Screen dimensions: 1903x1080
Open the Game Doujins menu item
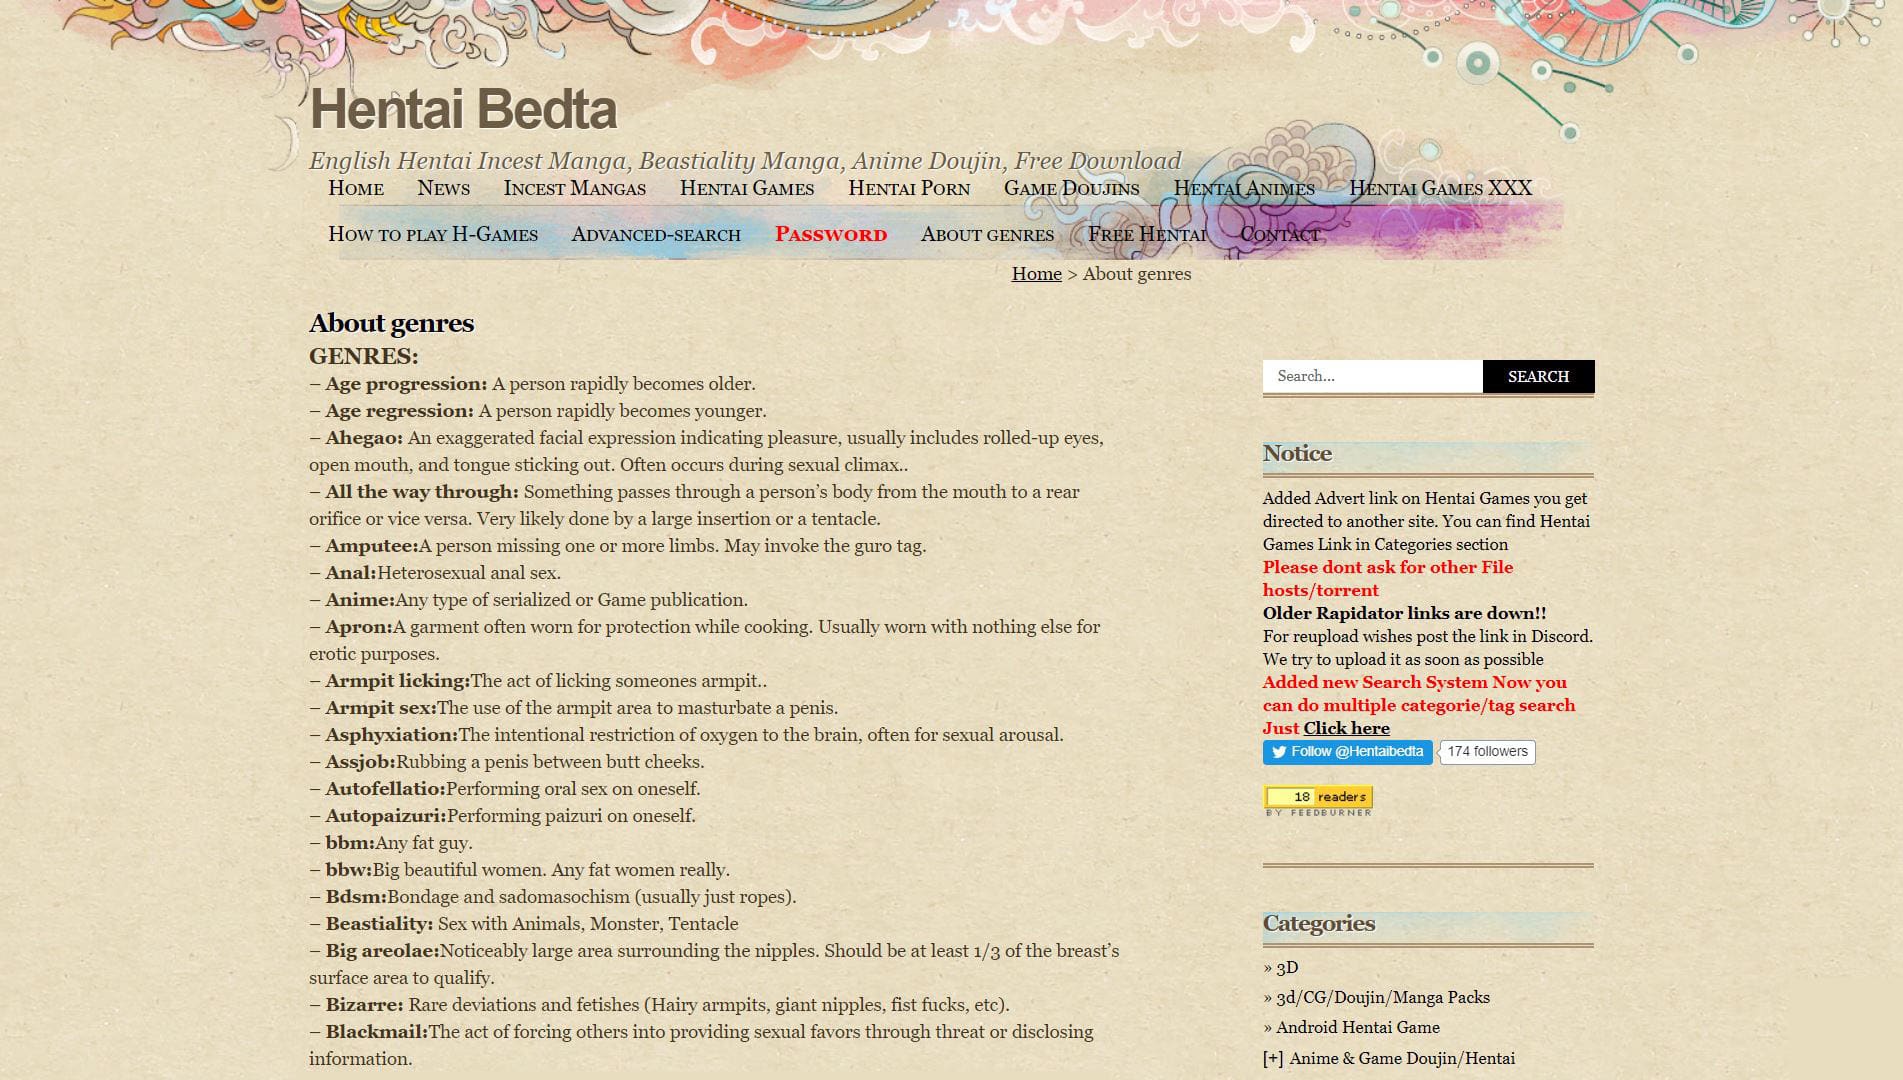pyautogui.click(x=1071, y=188)
